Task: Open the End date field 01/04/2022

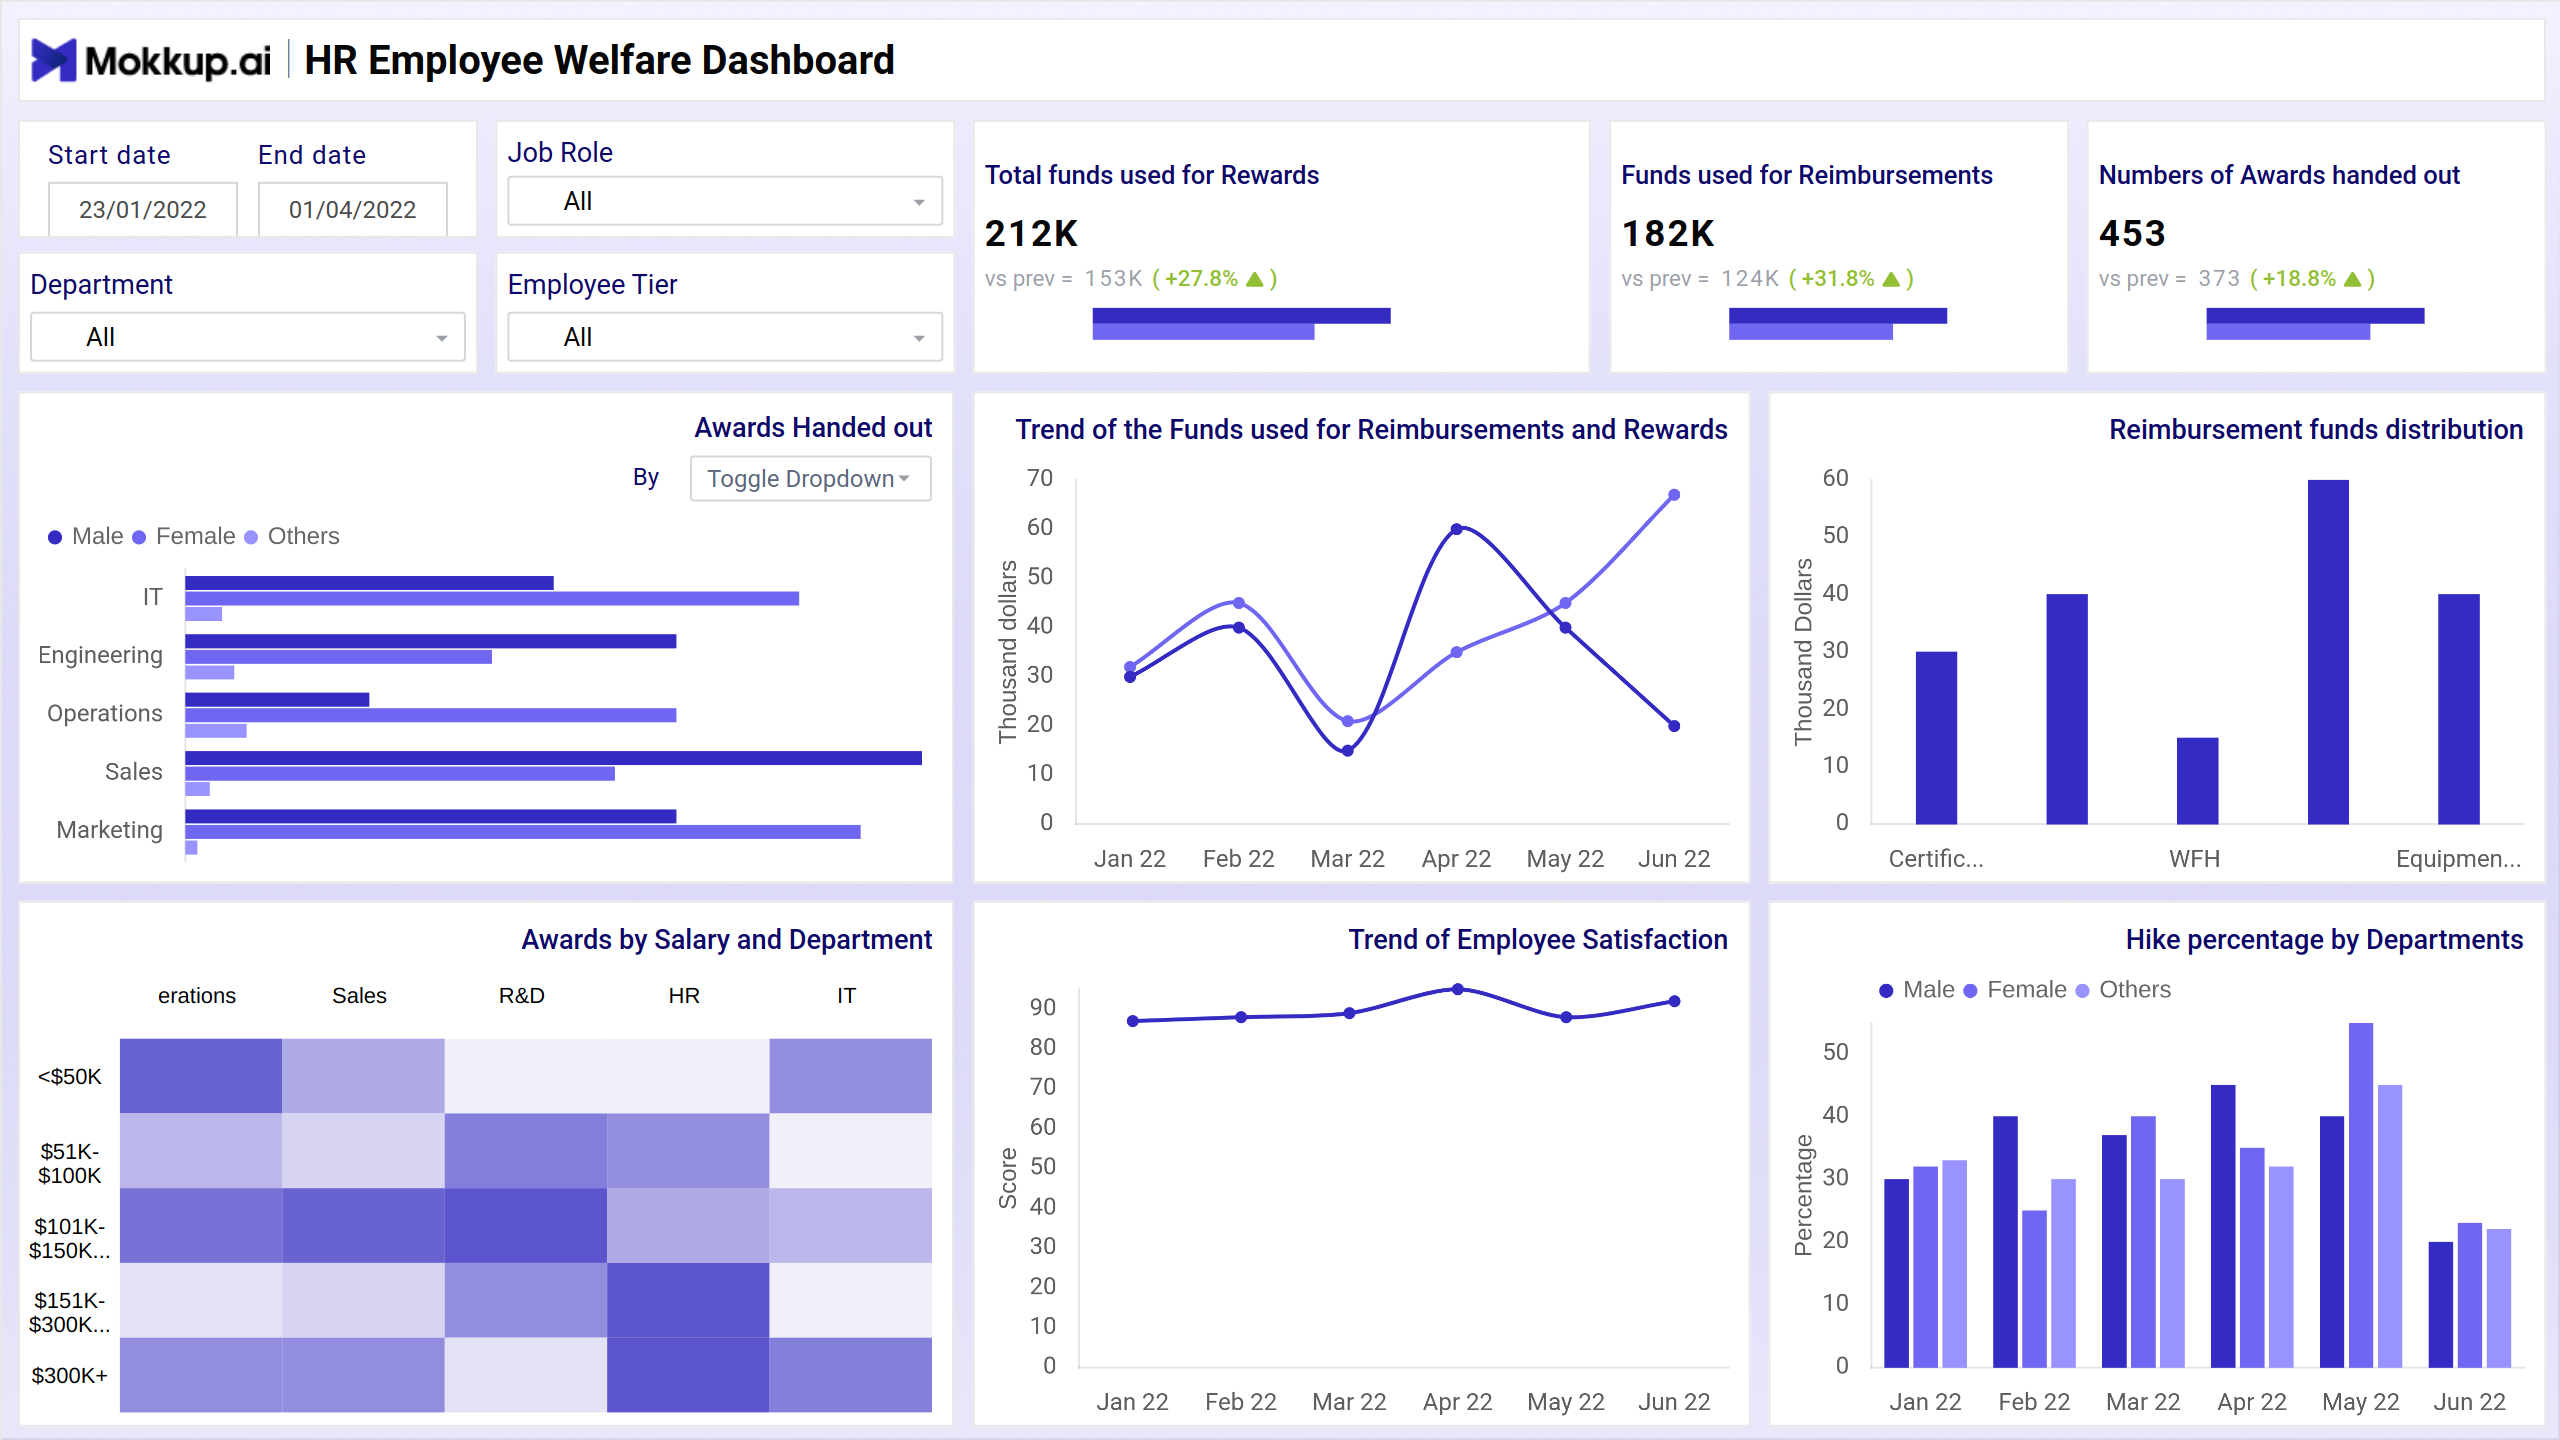Action: 353,209
